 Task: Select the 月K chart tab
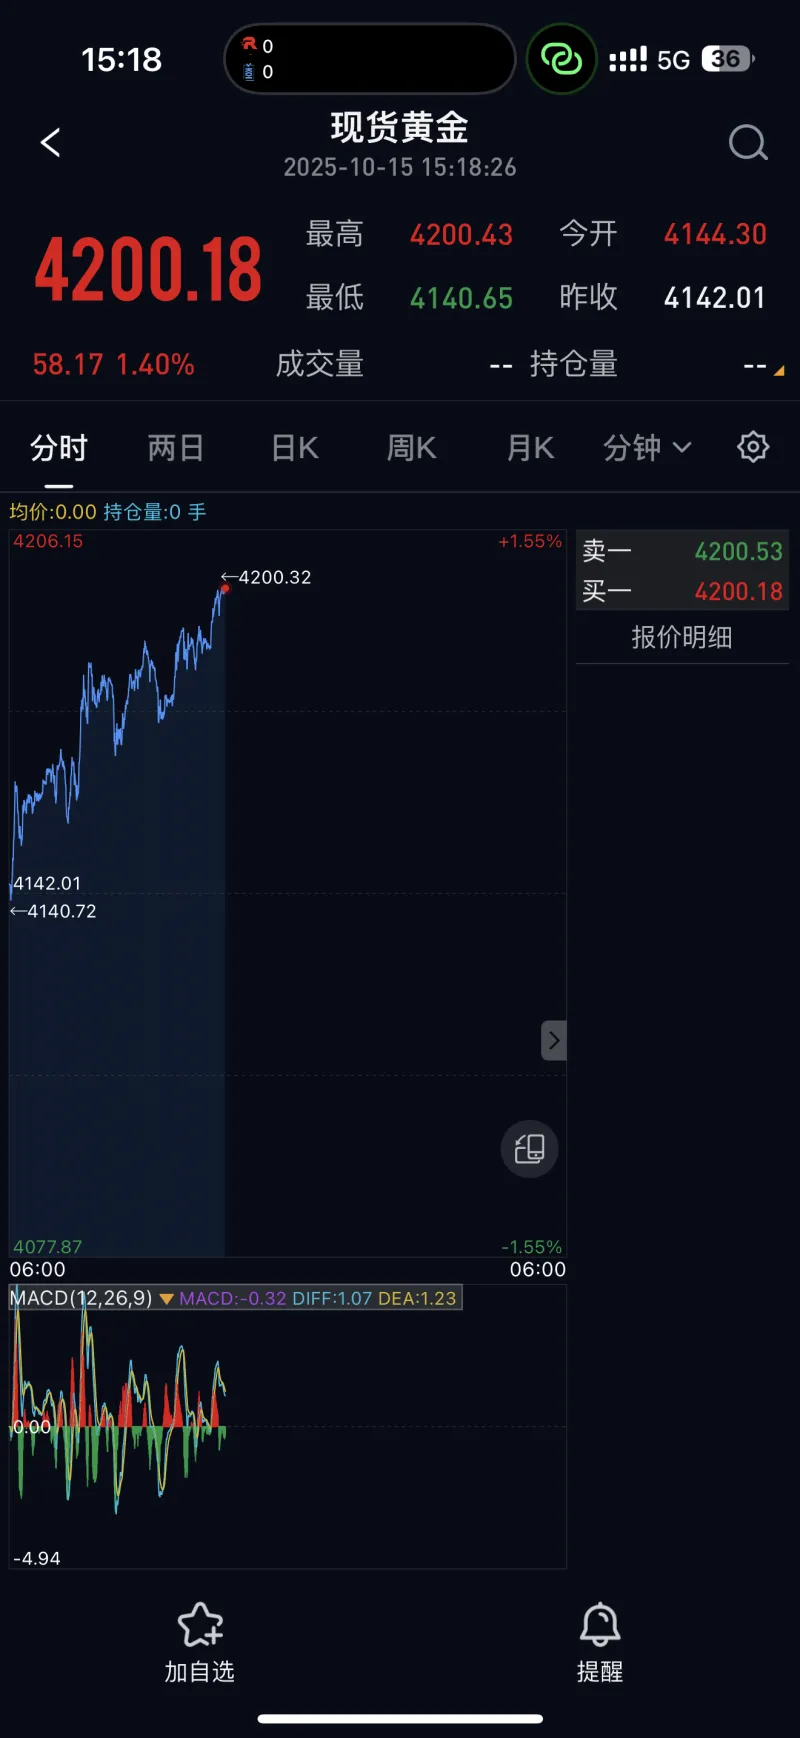click(x=530, y=448)
